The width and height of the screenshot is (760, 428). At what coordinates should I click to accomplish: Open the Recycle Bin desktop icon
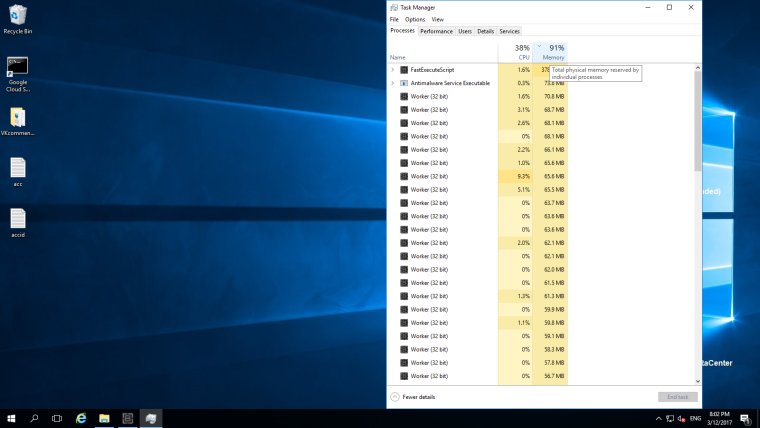coord(18,16)
